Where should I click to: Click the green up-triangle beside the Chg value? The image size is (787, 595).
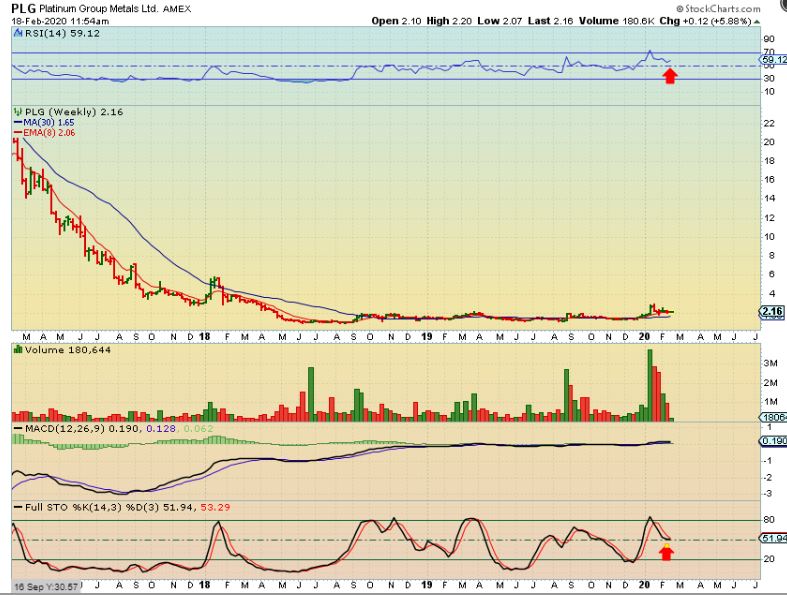(757, 22)
